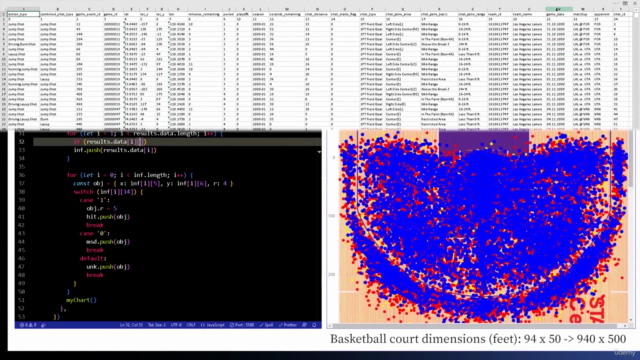Viewport: 640px width, 360px height.
Task: Open the Tab Size: 2 indentation selector
Action: [x=157, y=325]
